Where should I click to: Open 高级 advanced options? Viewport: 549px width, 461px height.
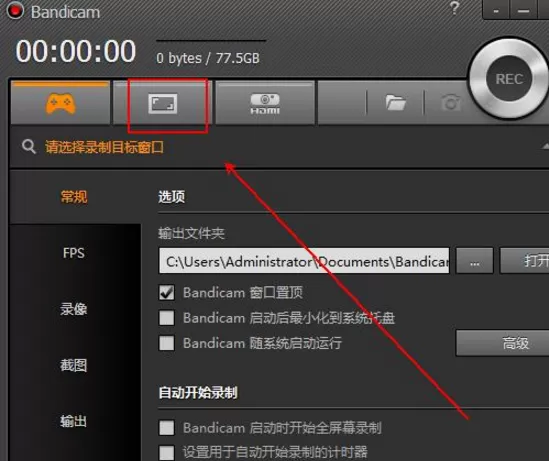[x=503, y=343]
